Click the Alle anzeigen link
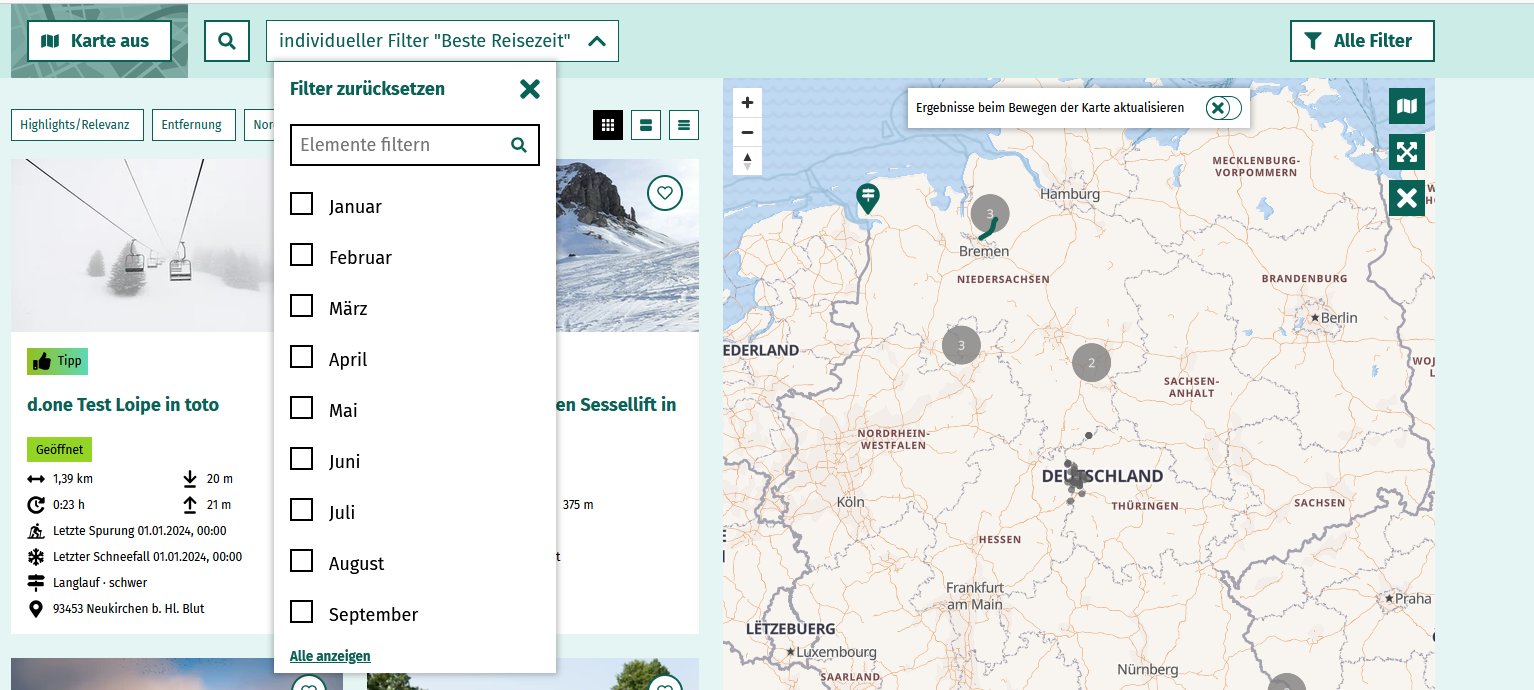Image resolution: width=1534 pixels, height=690 pixels. point(330,656)
